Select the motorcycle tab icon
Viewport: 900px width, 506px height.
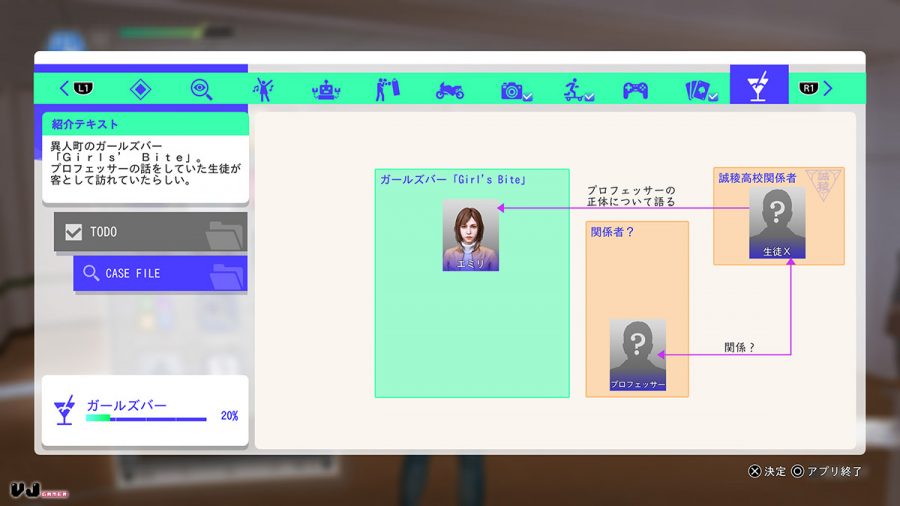pos(450,90)
